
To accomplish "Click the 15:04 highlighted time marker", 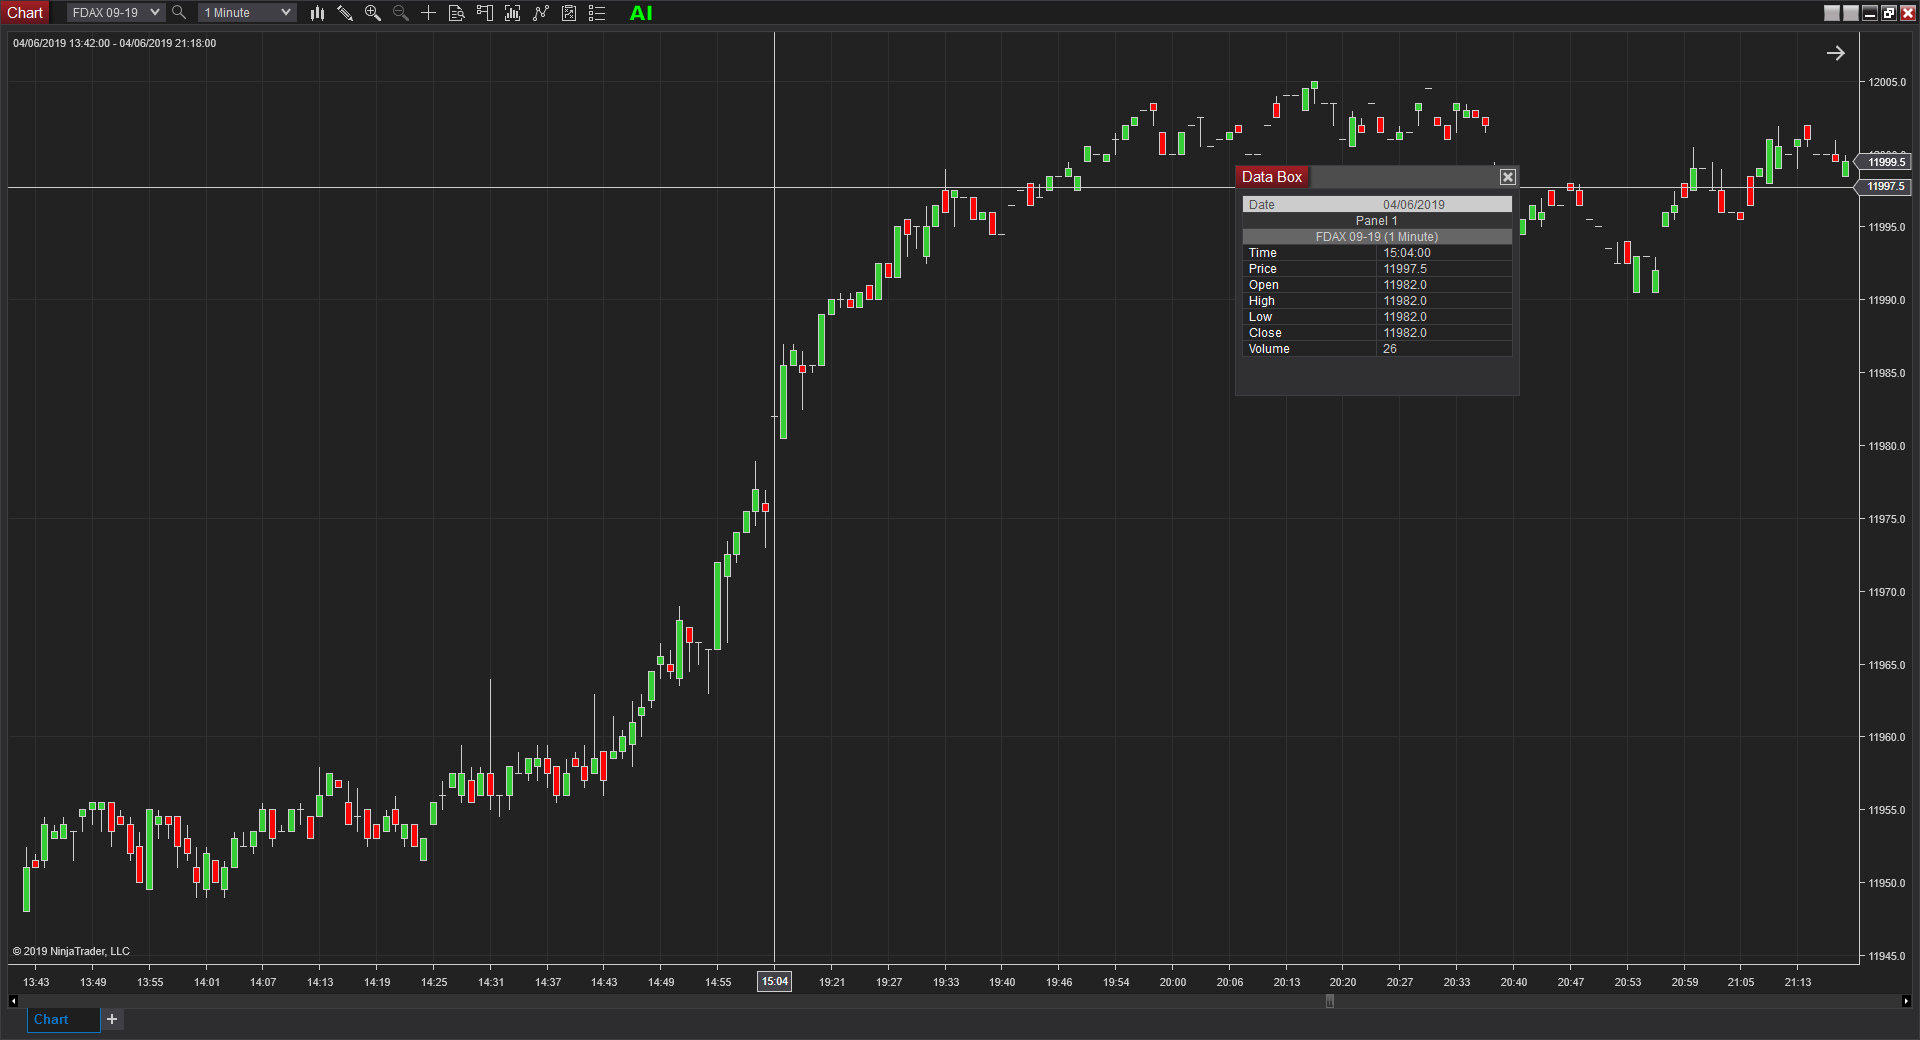I will 775,981.
